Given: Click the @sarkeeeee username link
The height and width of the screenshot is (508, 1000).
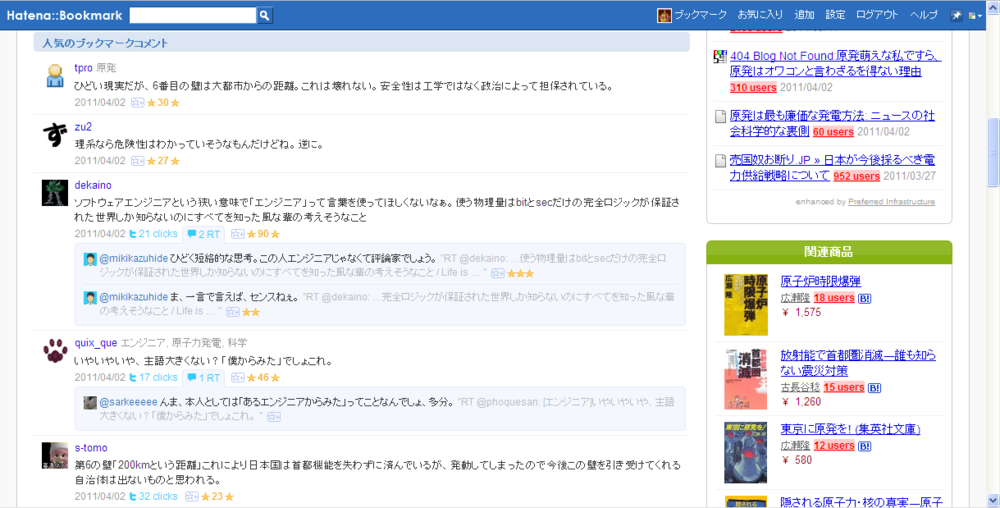Looking at the screenshot, I should pos(128,402).
